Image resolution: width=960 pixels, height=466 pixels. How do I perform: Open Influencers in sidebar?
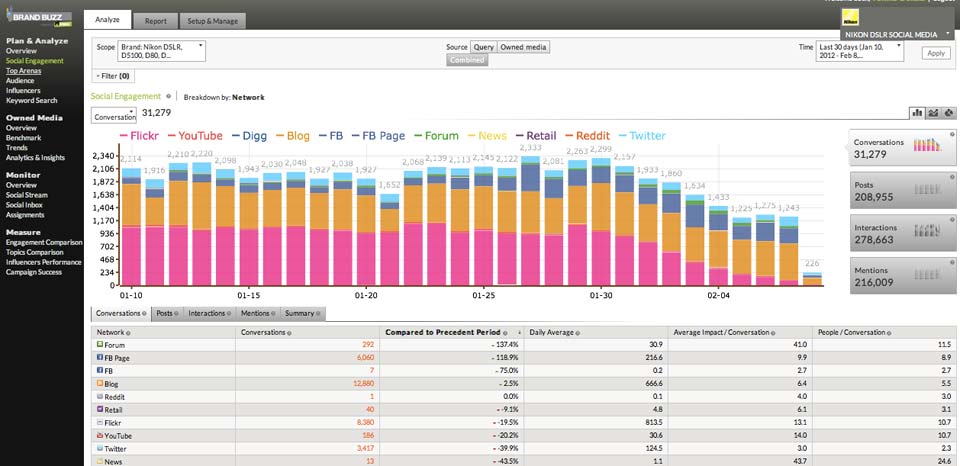(23, 91)
